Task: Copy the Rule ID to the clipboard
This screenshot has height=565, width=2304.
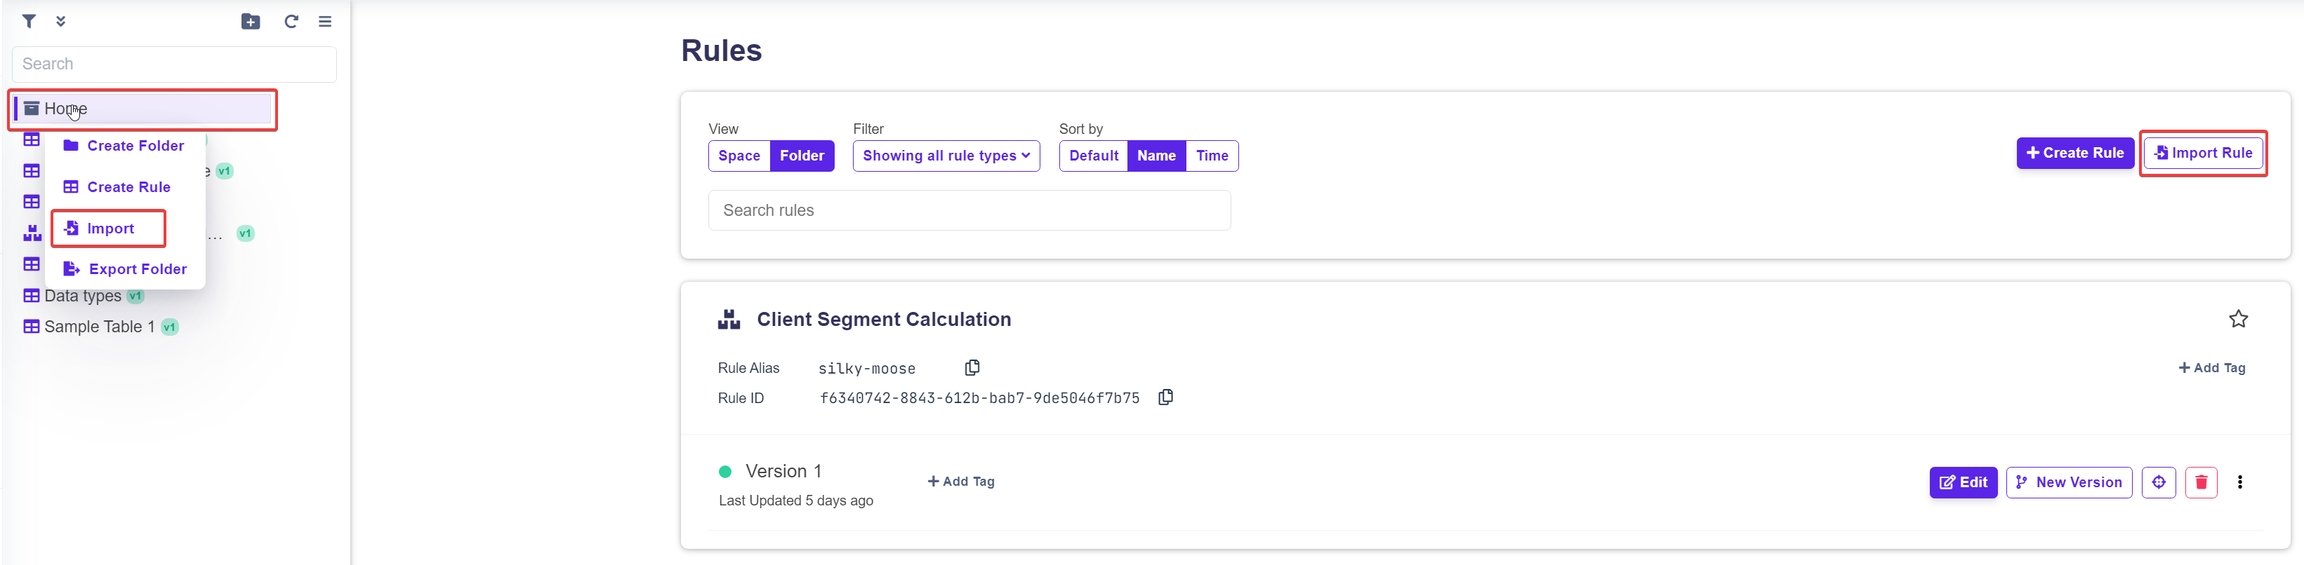Action: [x=1165, y=398]
